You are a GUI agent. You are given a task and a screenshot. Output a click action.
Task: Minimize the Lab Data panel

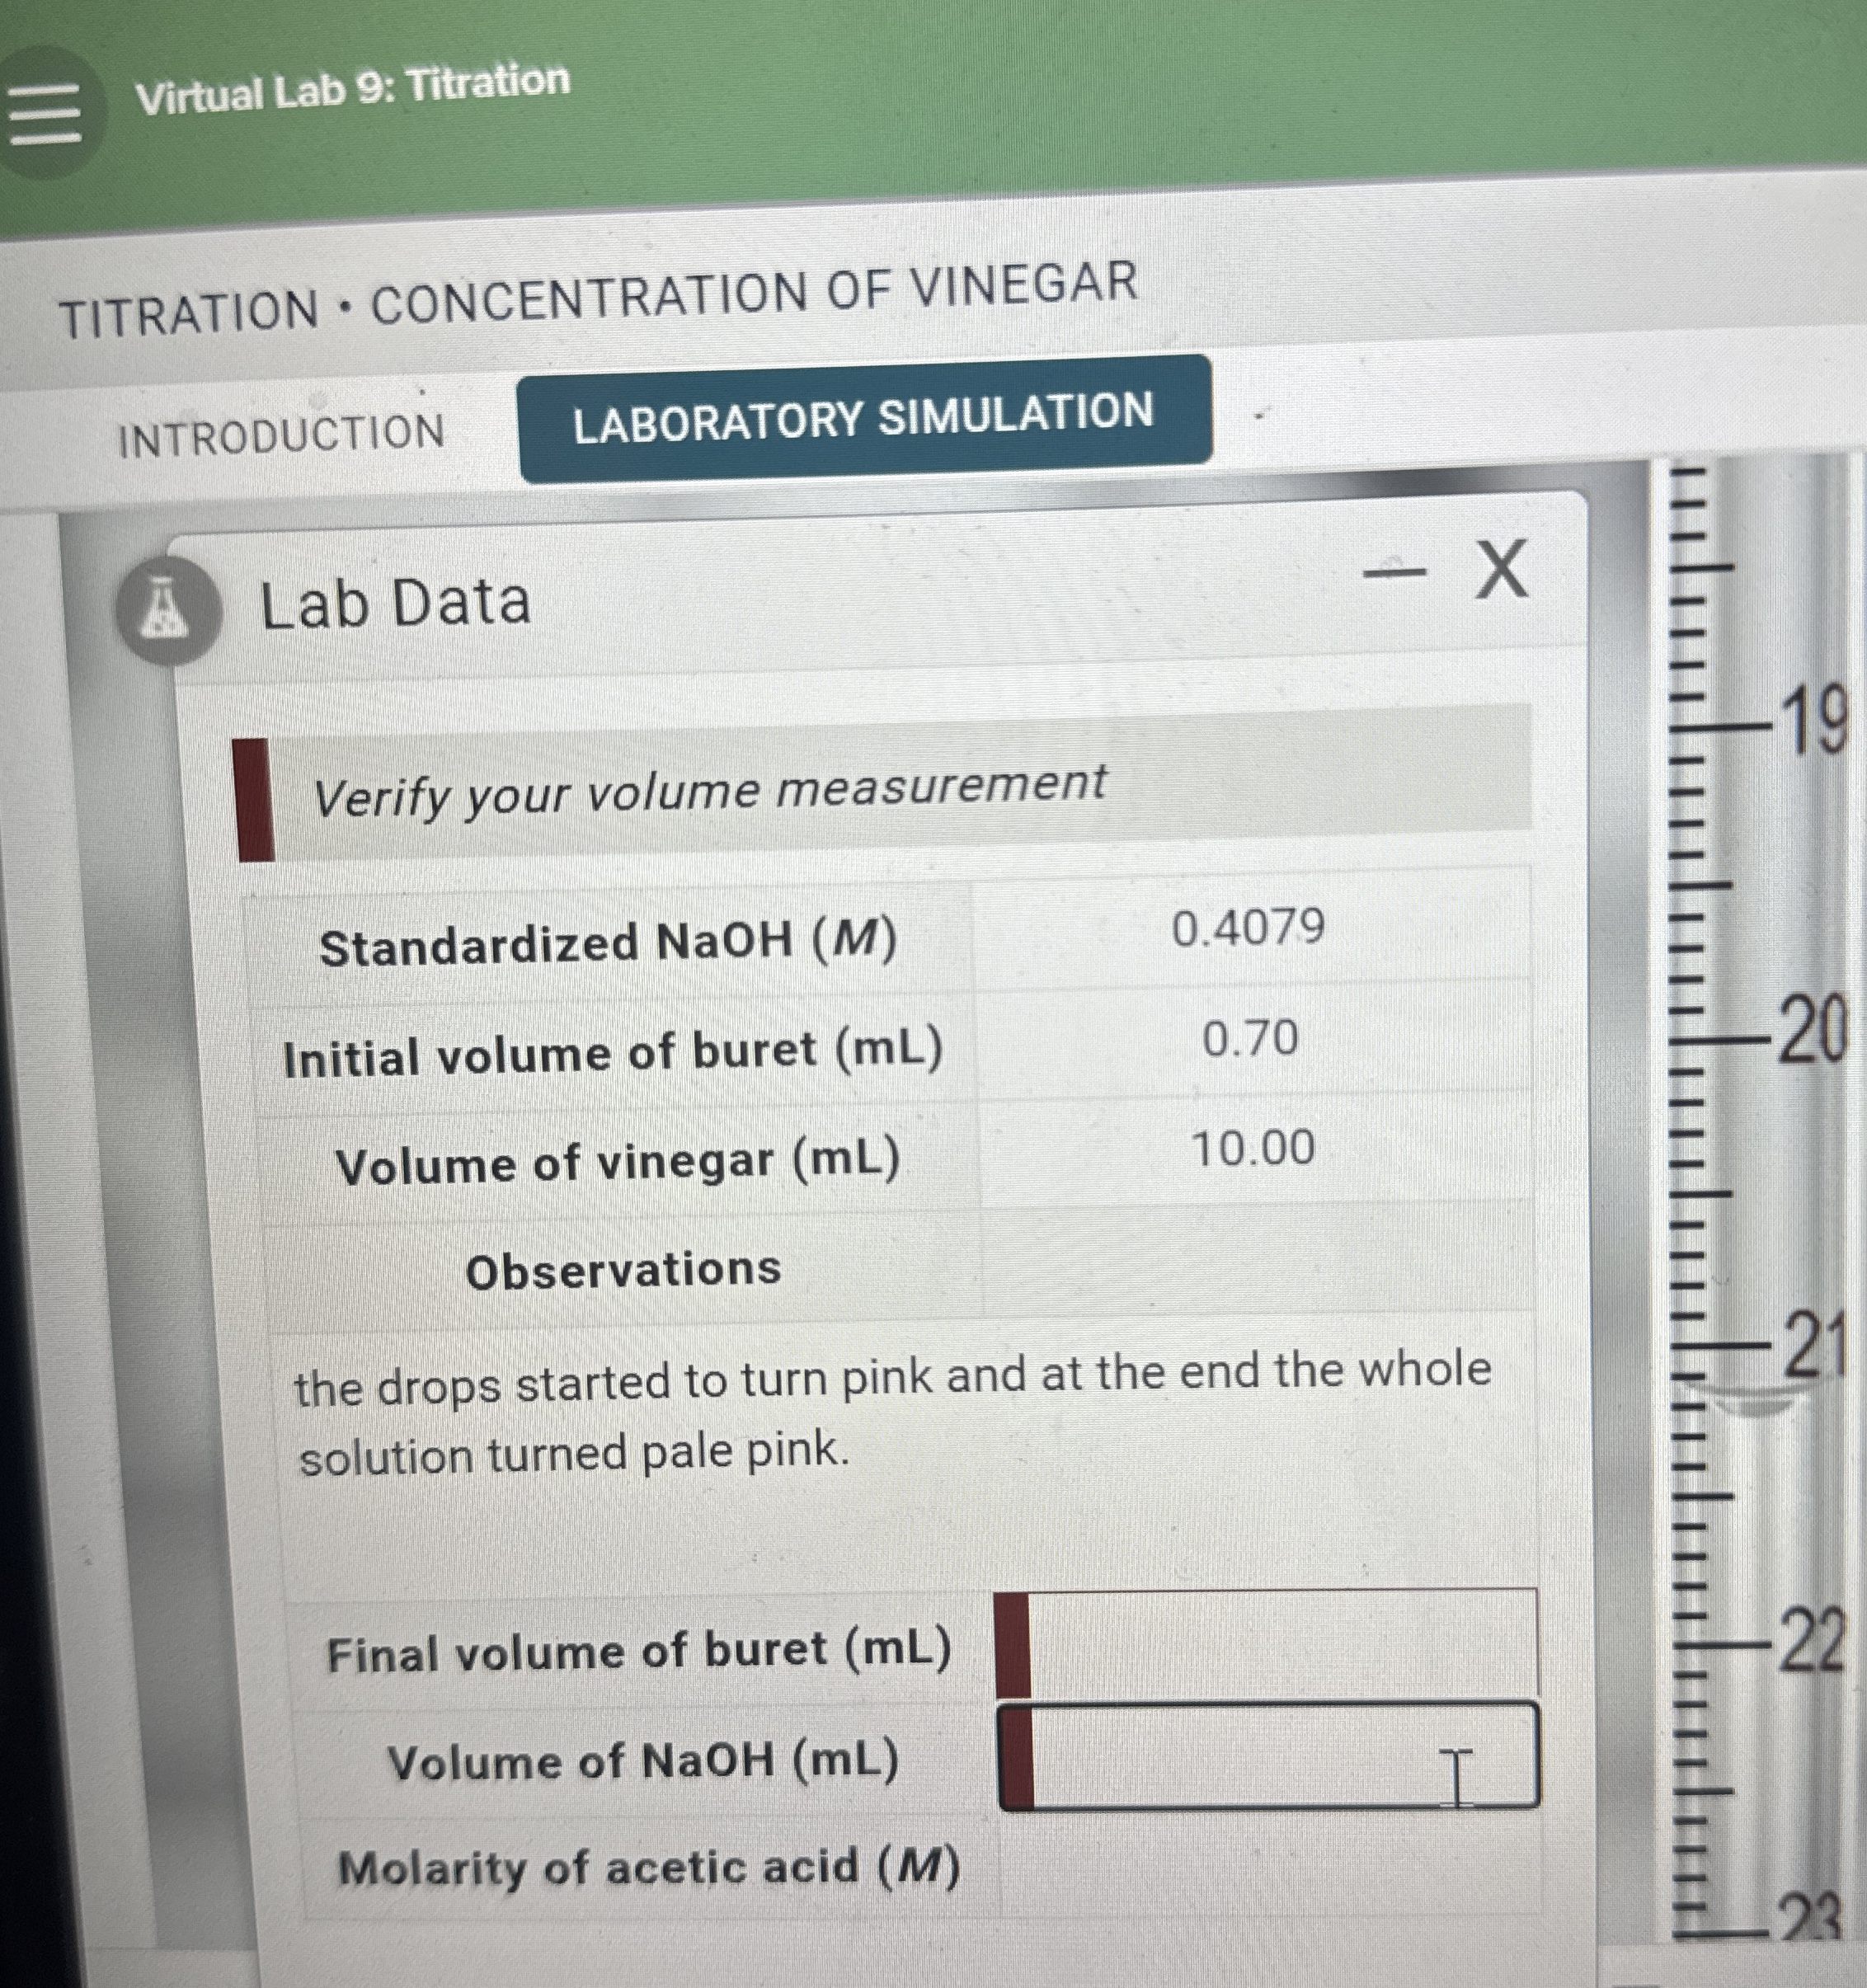tap(1395, 573)
